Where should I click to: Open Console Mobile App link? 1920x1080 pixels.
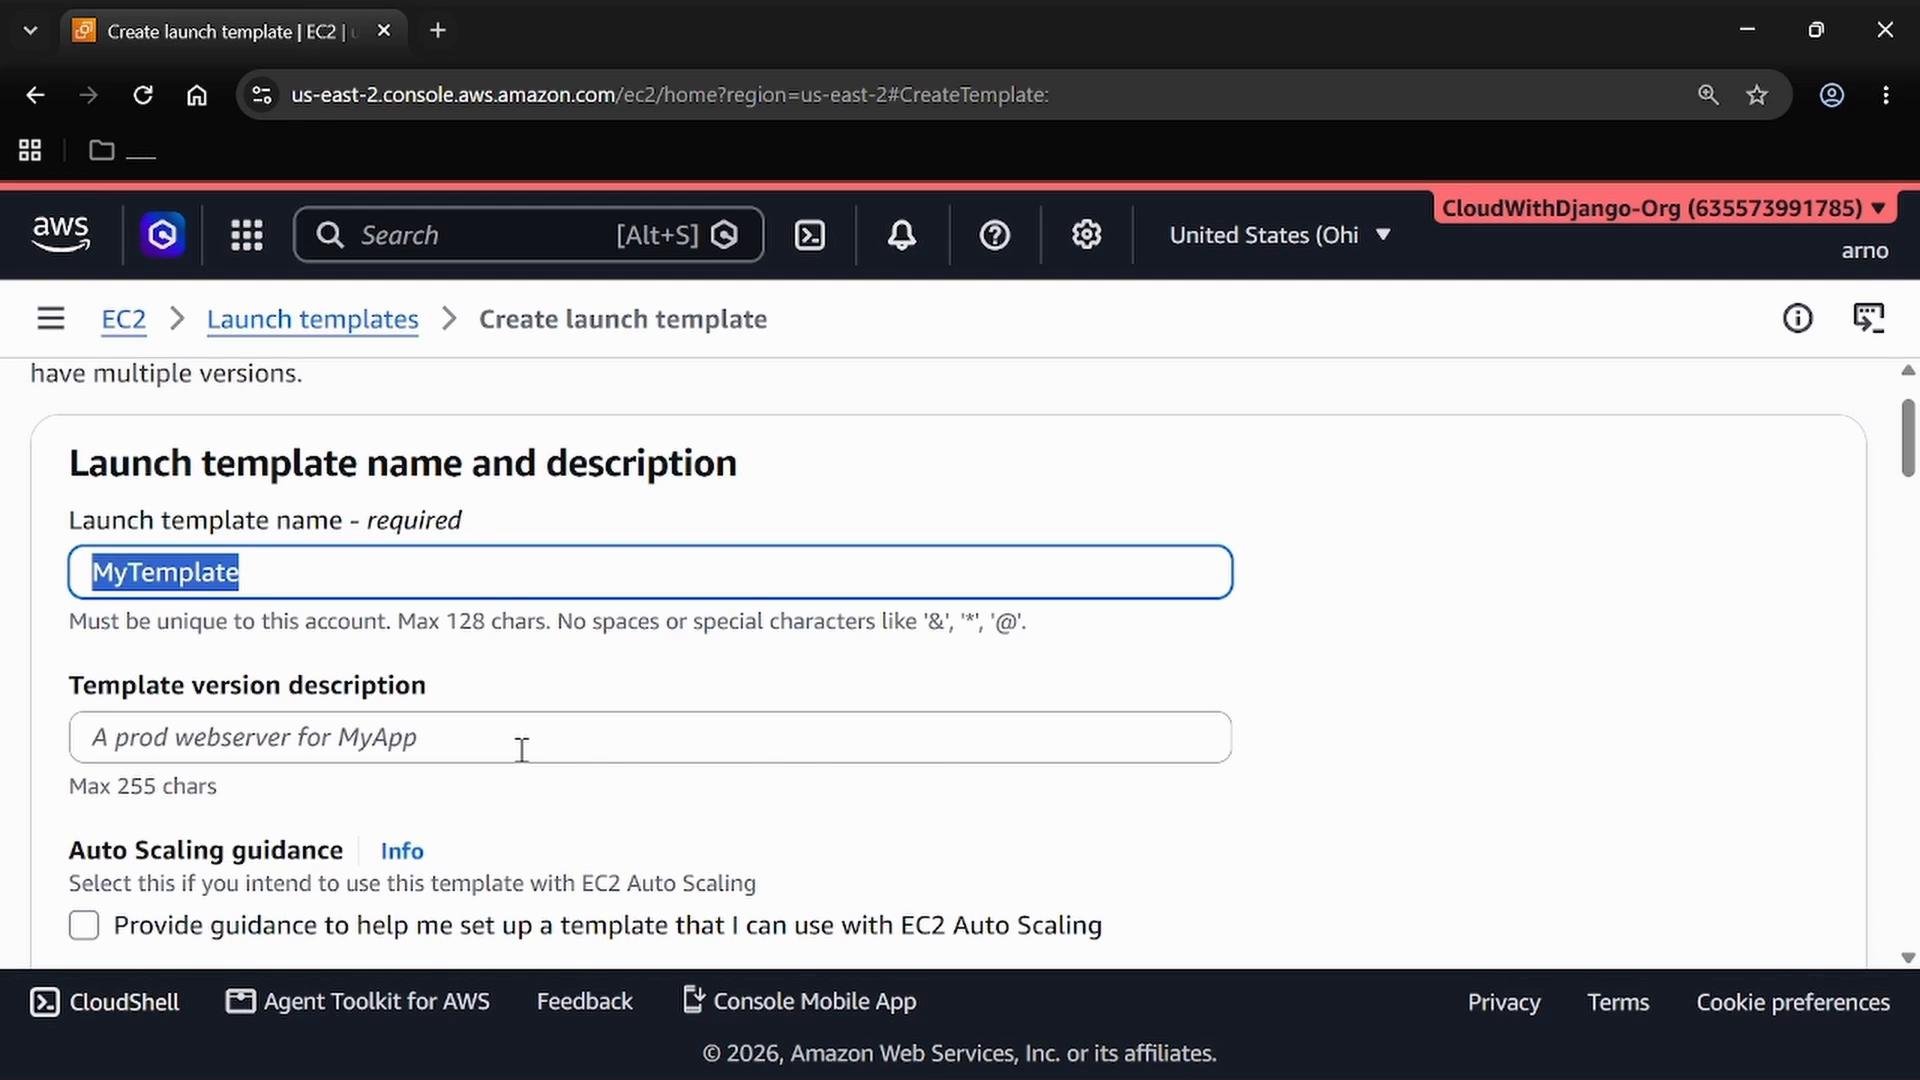pyautogui.click(x=799, y=1002)
